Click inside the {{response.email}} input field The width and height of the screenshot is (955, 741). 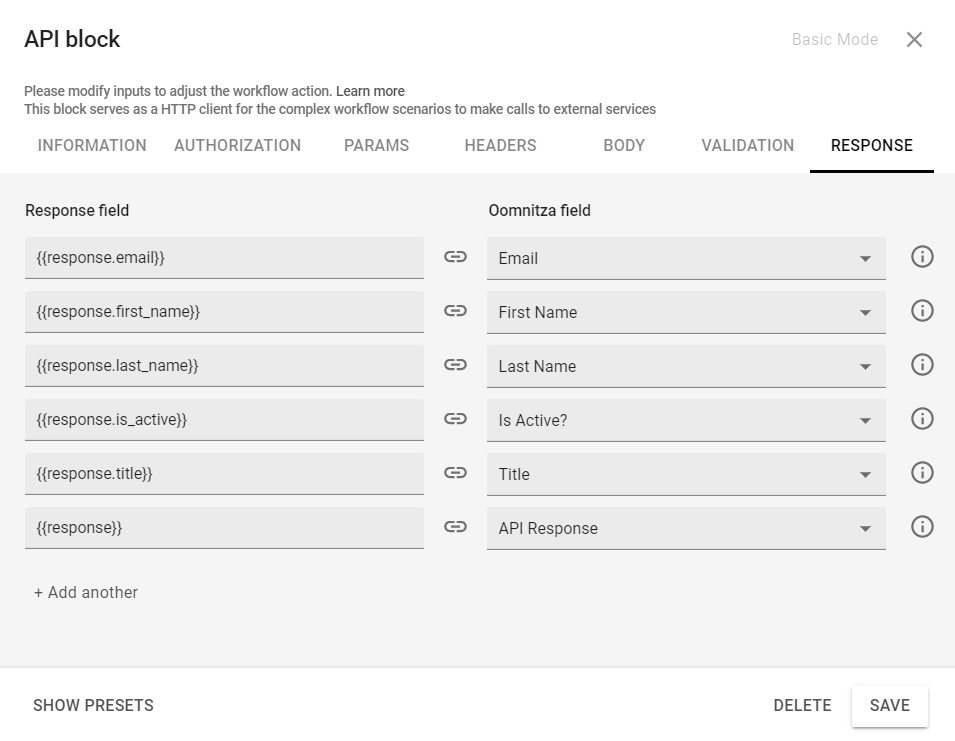click(x=225, y=257)
